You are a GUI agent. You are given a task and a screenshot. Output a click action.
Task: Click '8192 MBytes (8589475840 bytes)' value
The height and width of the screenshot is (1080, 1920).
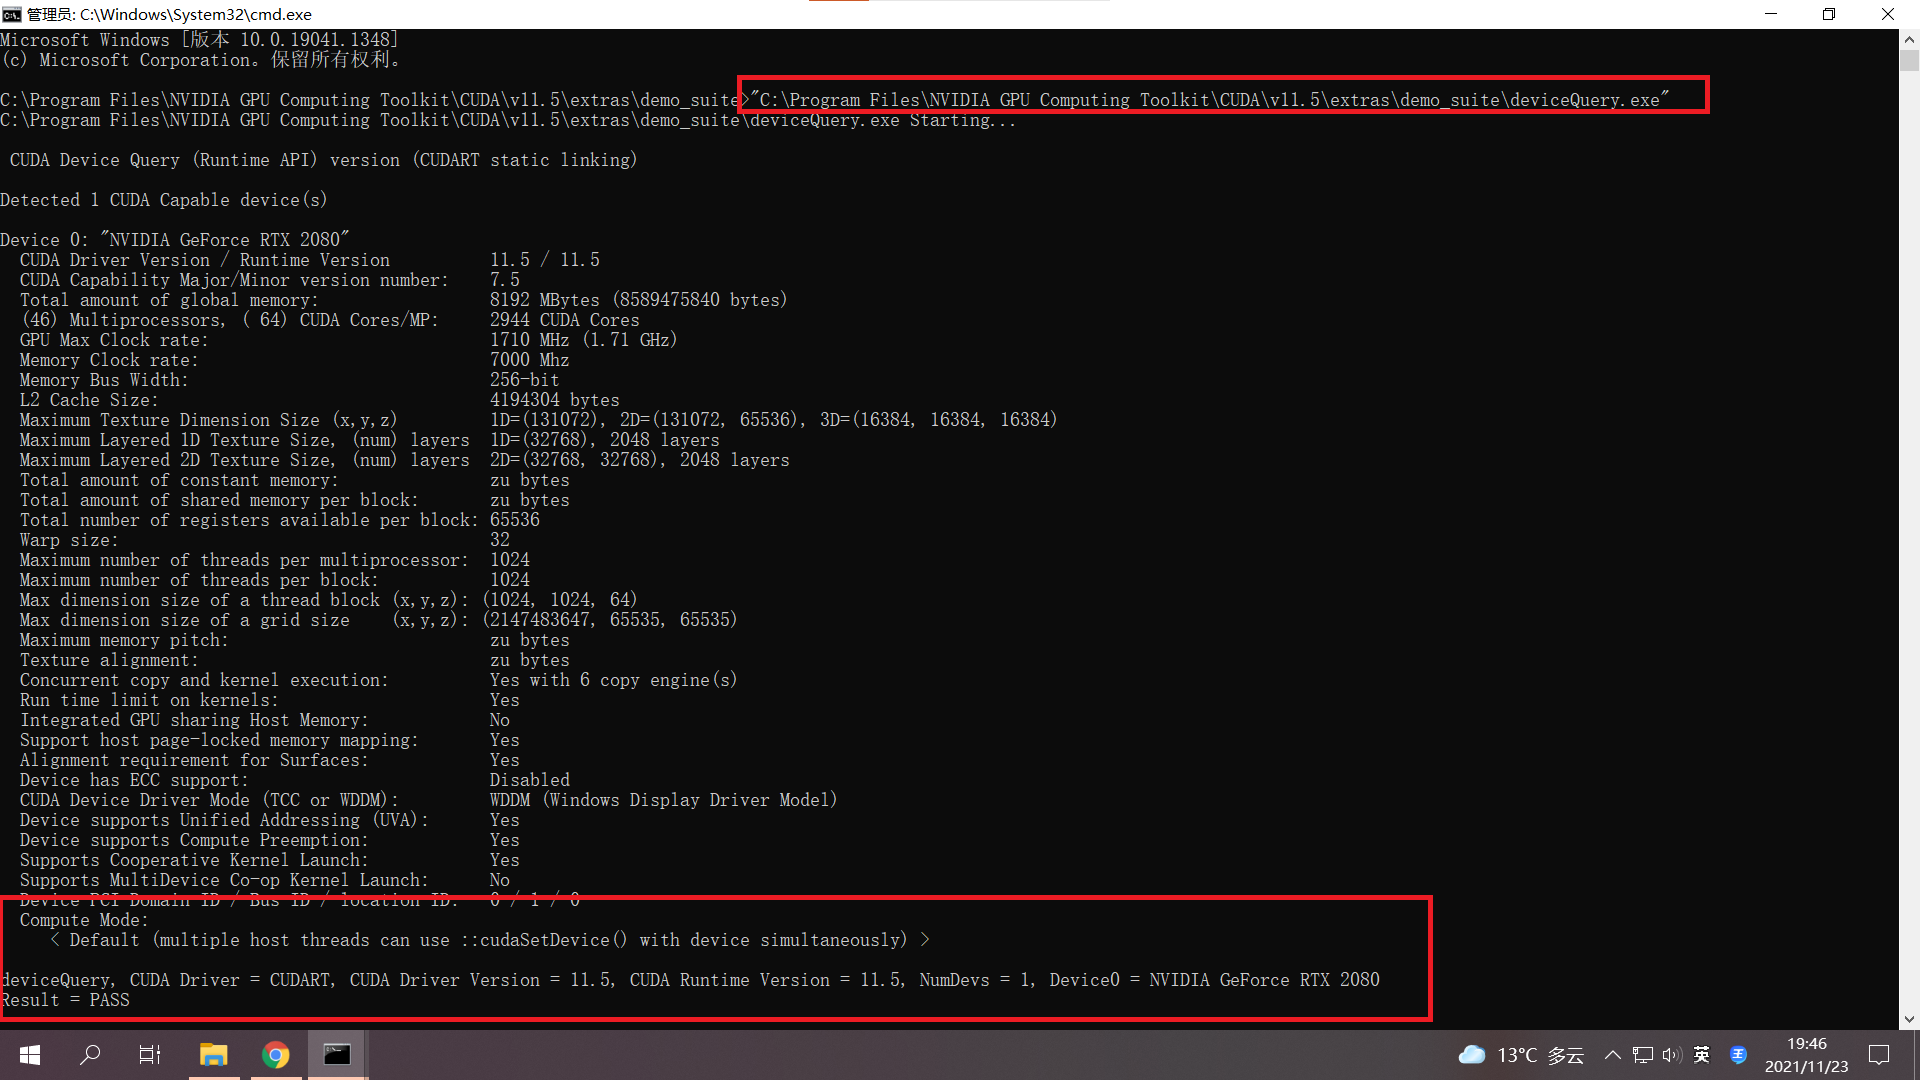(x=638, y=300)
